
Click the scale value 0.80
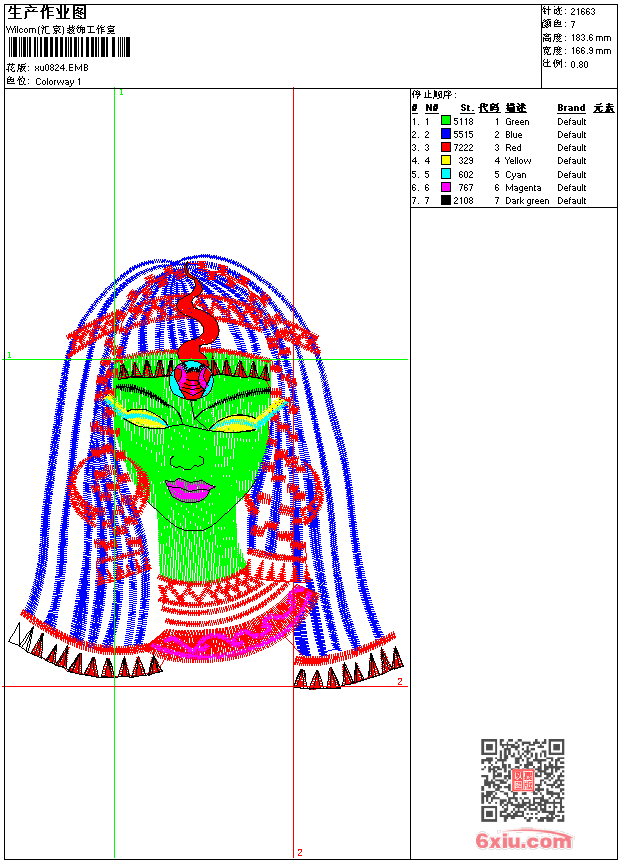[x=579, y=64]
